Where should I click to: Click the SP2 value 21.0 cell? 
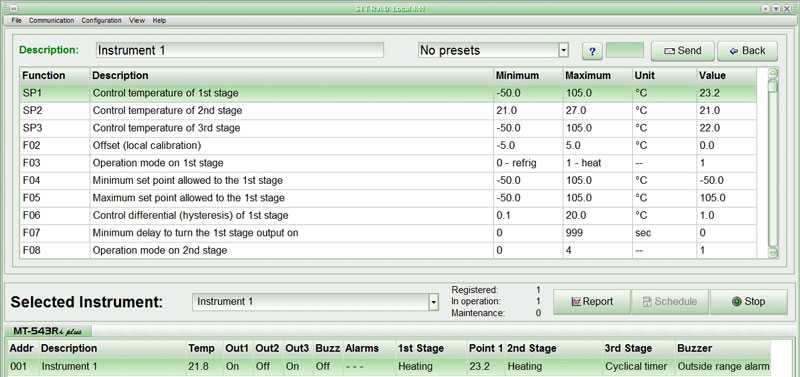726,111
